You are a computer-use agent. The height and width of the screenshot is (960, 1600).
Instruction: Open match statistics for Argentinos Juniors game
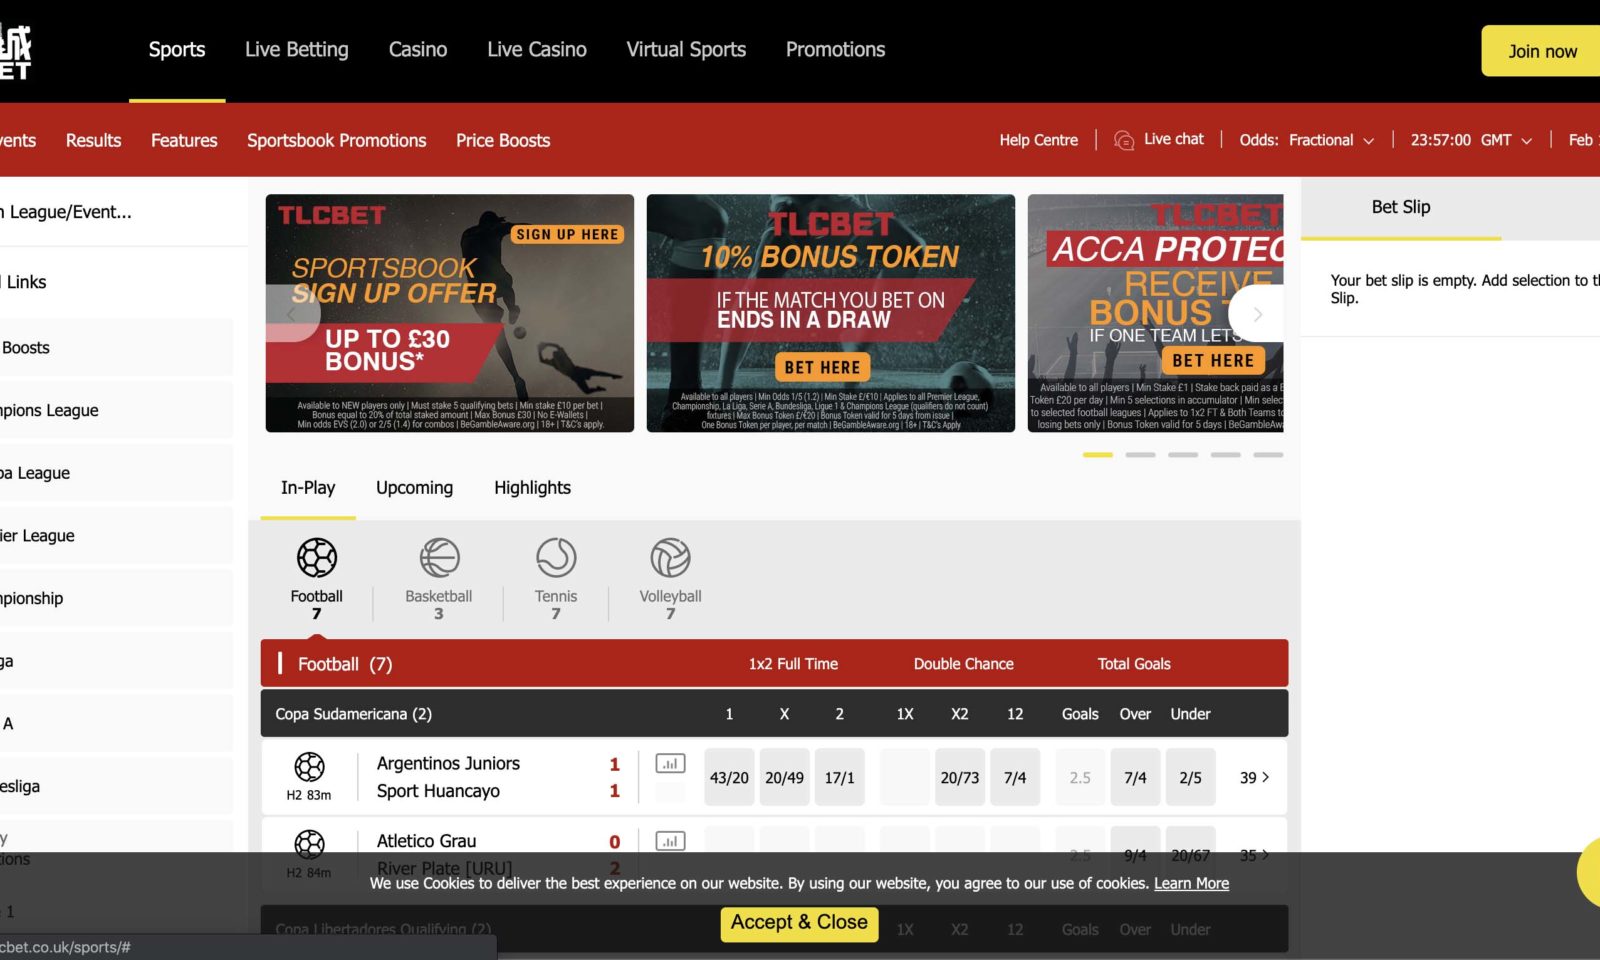pos(670,763)
